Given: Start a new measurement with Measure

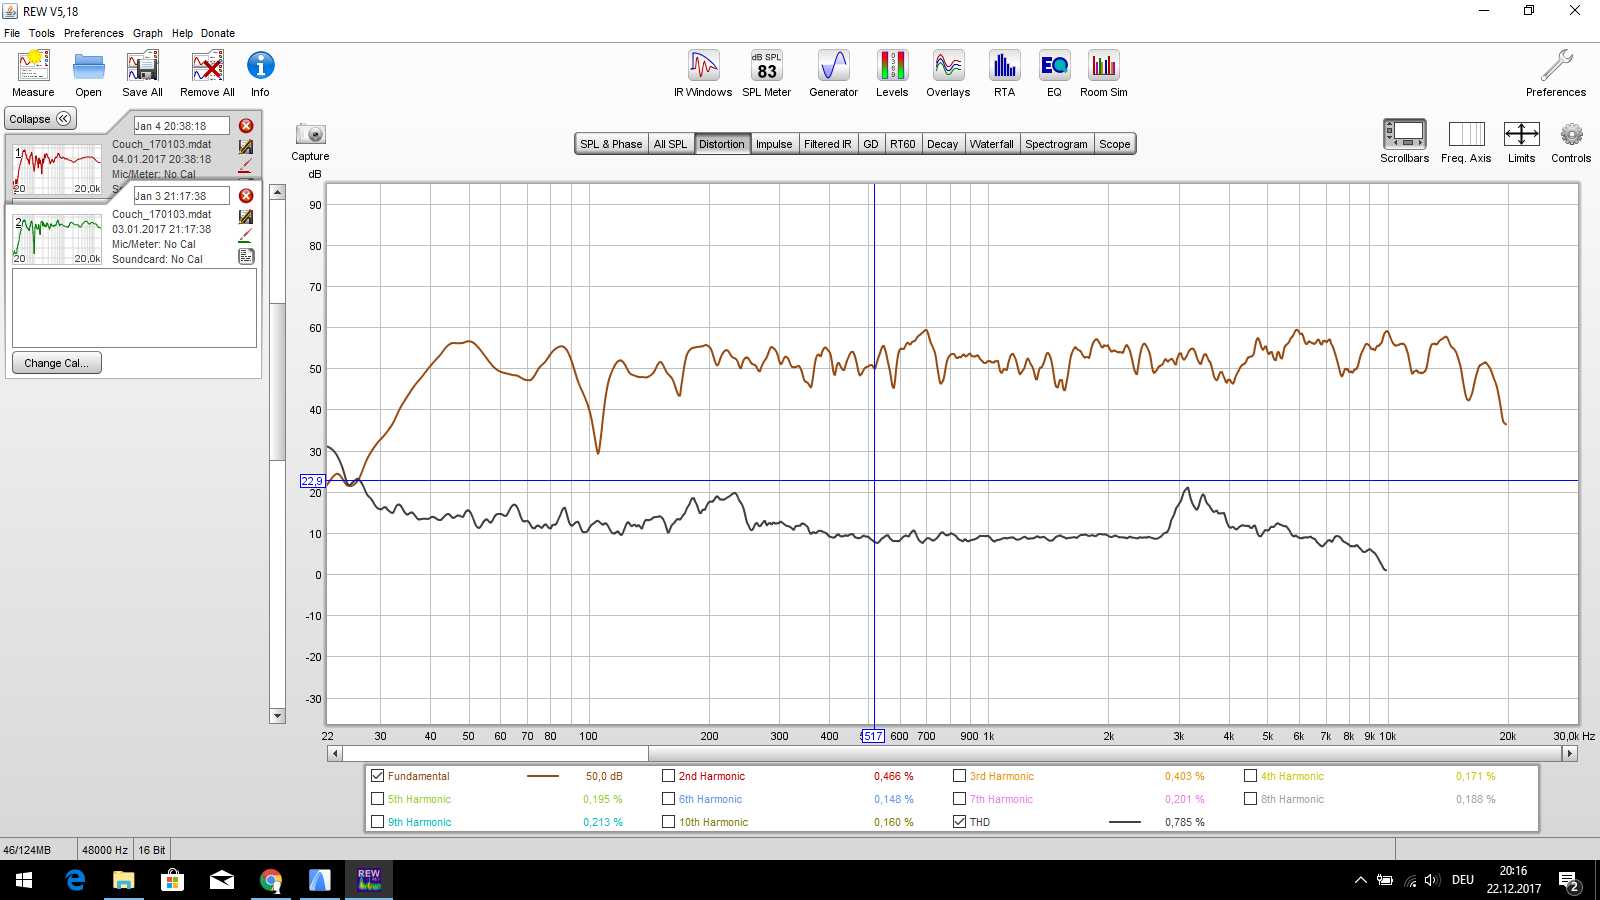Looking at the screenshot, I should coord(33,74).
